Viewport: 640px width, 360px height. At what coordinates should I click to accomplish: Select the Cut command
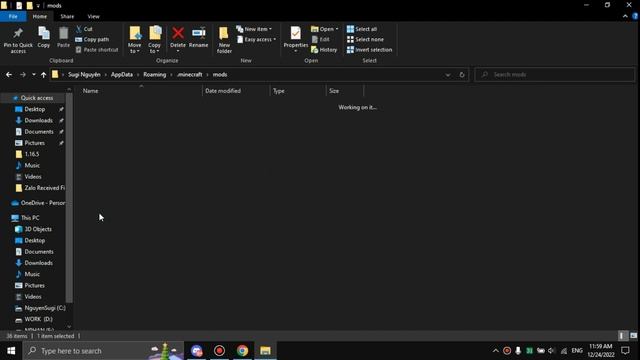[x=84, y=29]
